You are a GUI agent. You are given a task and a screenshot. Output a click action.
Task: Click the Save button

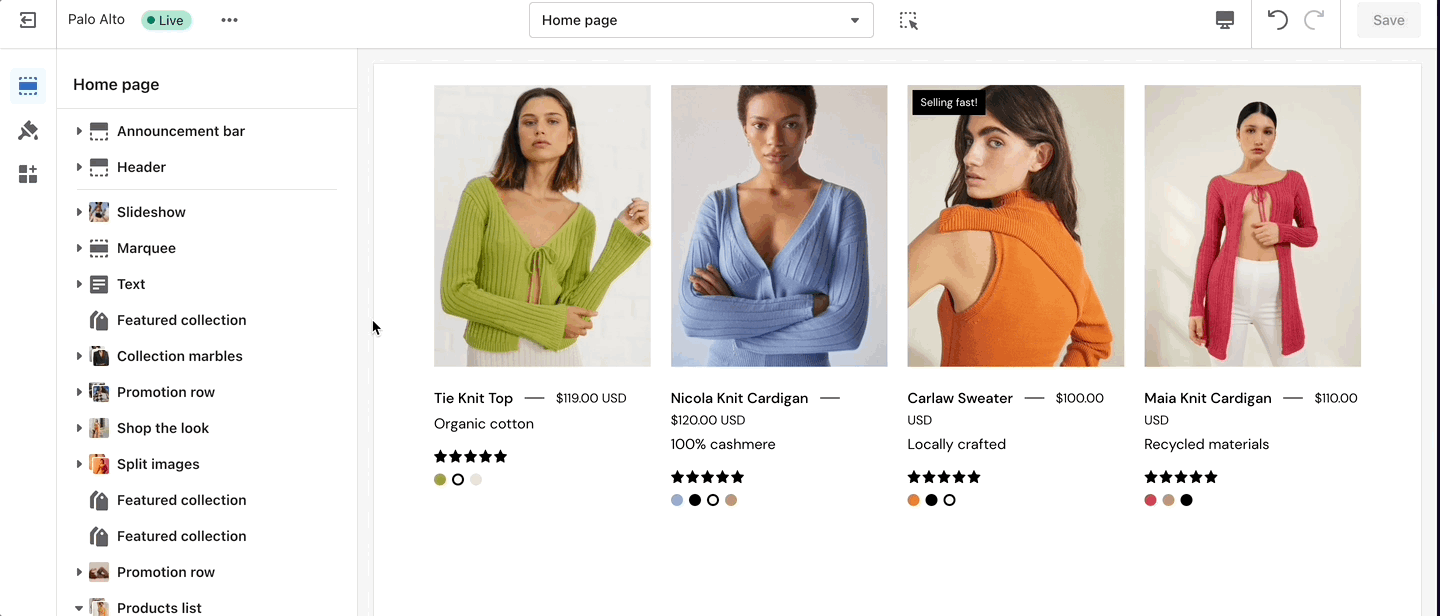(1388, 20)
